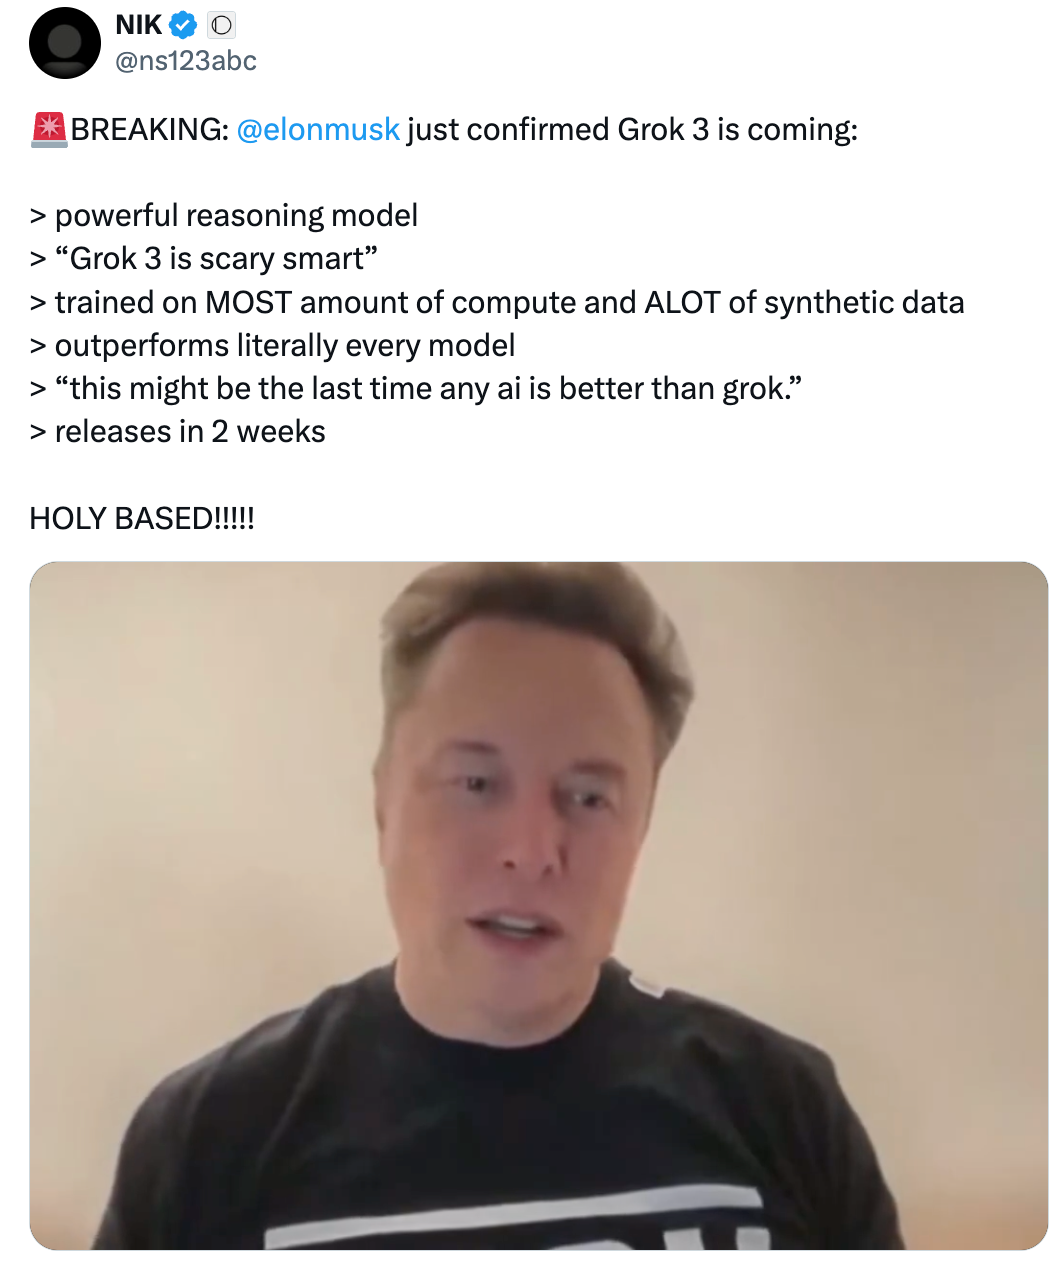Click "outperforms literally every model" line
This screenshot has width=1062, height=1268.
click(273, 345)
